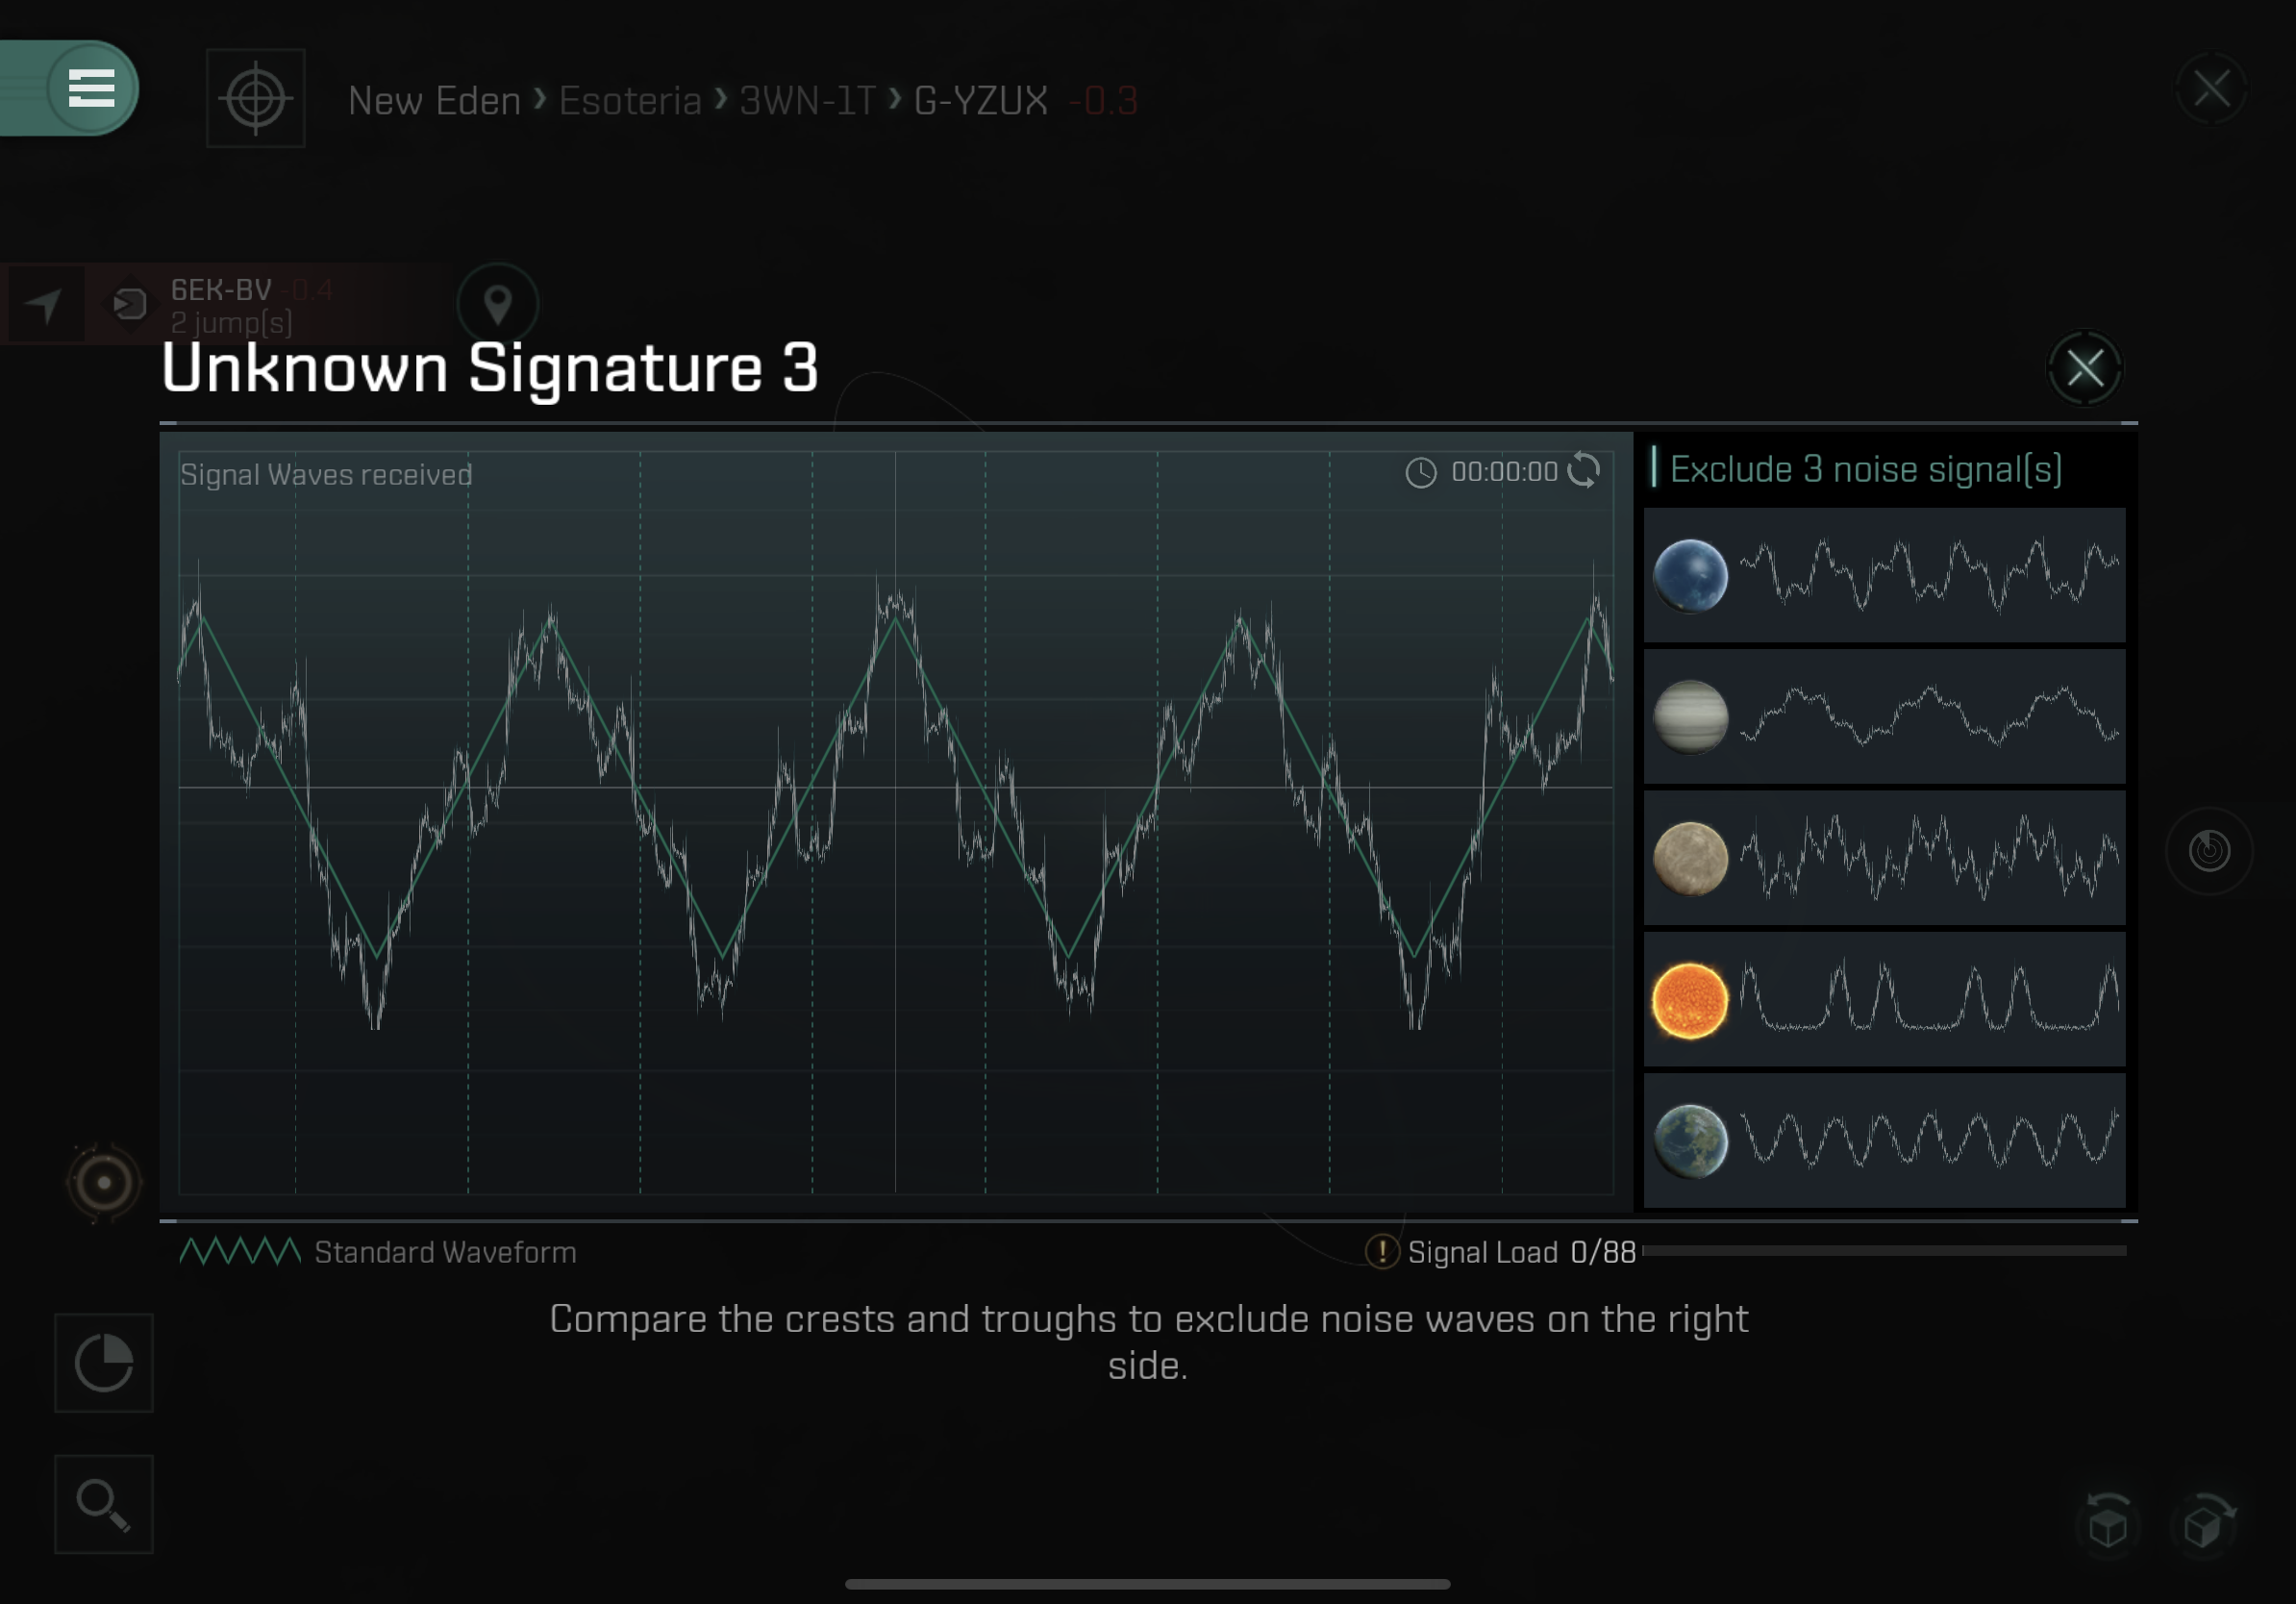
Task: Exclude the green temperate planet noise signal
Action: click(1884, 1141)
